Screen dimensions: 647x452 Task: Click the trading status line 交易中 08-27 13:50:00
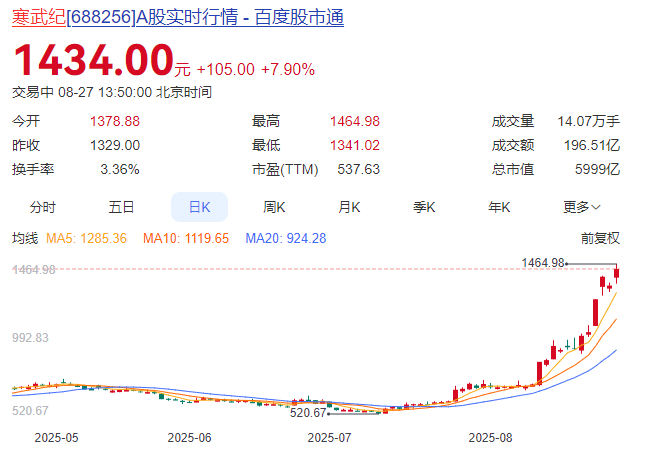click(112, 92)
